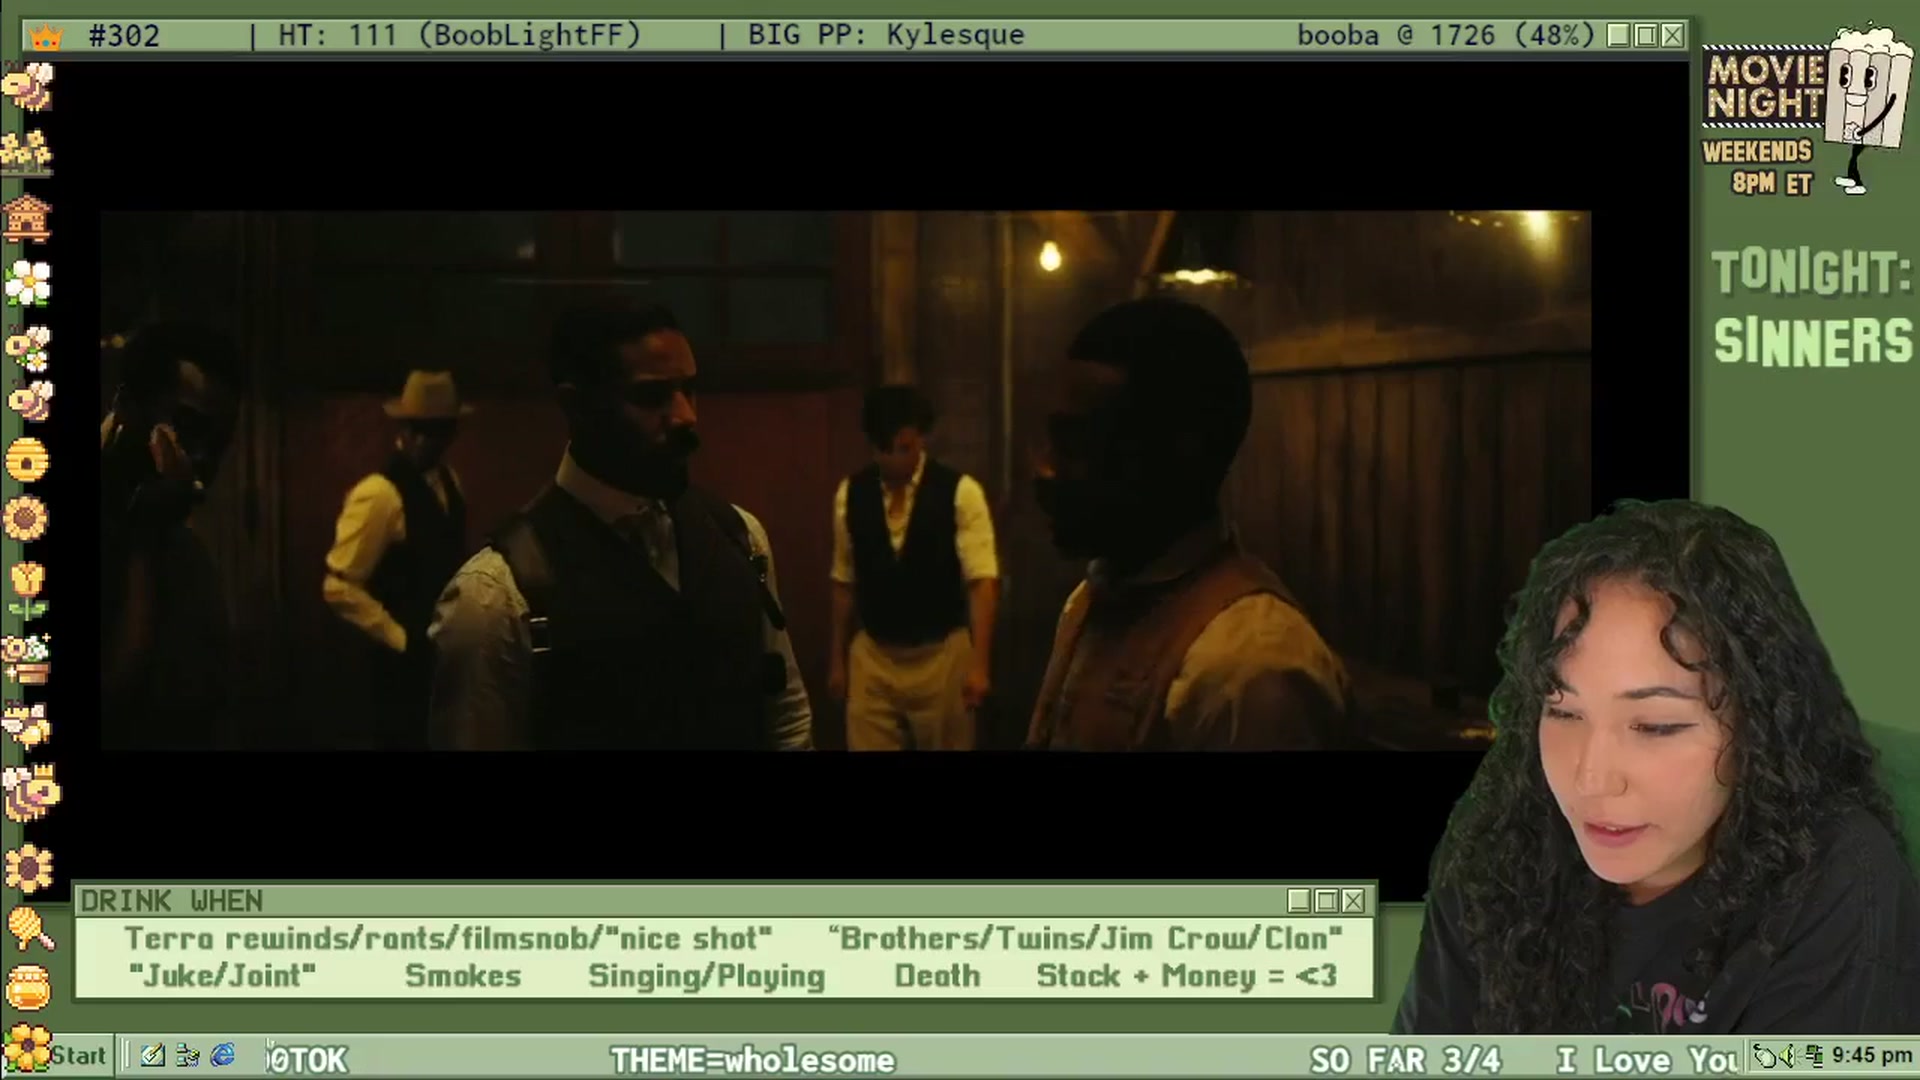Click the Stack + Money = <3 rule
The image size is (1920, 1080).
point(1186,976)
